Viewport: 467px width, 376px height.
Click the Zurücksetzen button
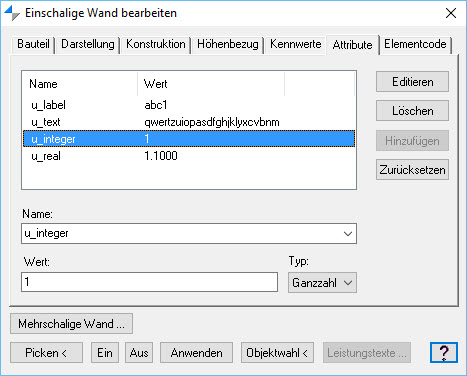click(x=412, y=170)
